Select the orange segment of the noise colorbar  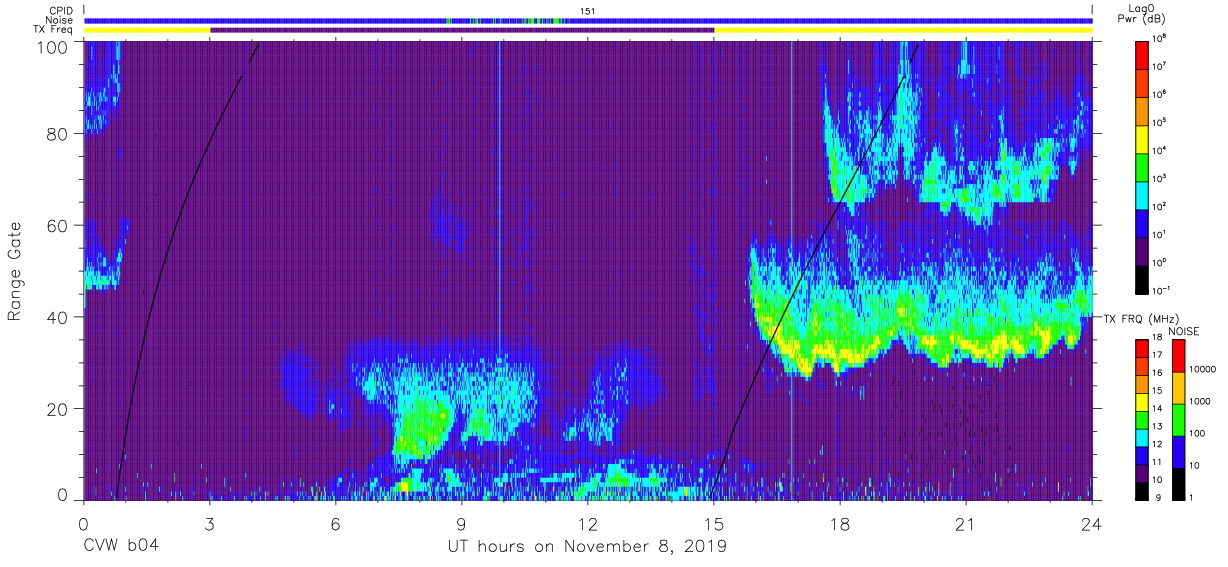pyautogui.click(x=1178, y=388)
